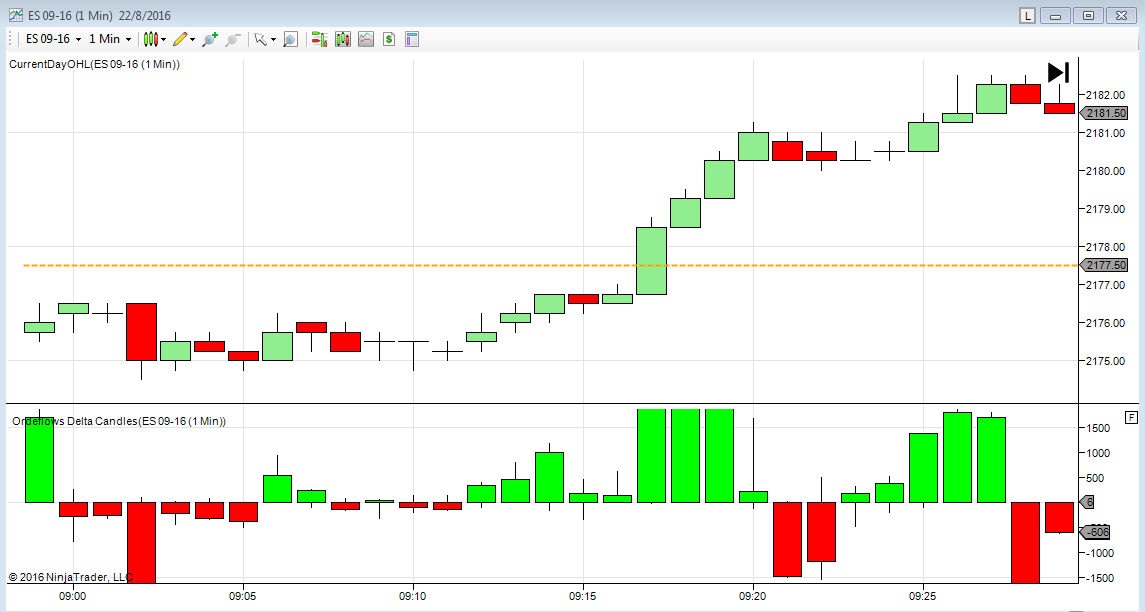The image size is (1145, 612).
Task: Click the tall green breakout candle crossing 2177.50
Action: click(651, 261)
